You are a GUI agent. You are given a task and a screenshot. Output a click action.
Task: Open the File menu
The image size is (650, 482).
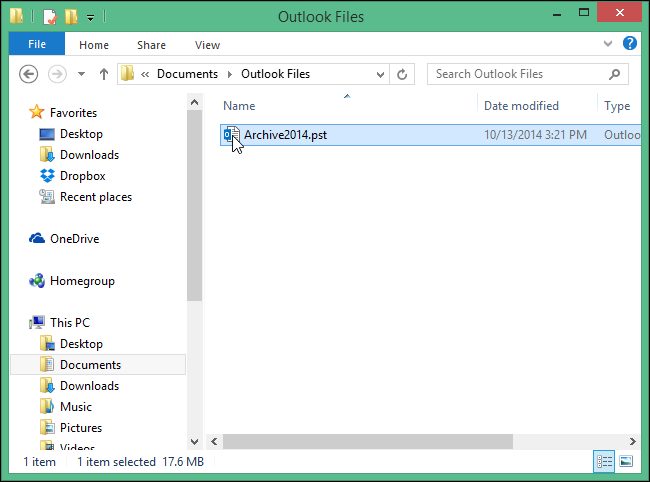tap(37, 45)
